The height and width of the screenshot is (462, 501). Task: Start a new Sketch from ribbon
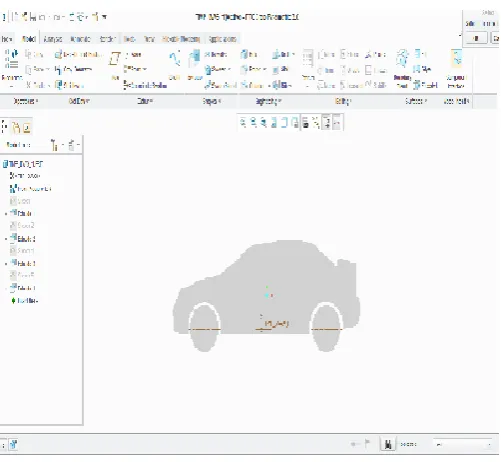174,65
